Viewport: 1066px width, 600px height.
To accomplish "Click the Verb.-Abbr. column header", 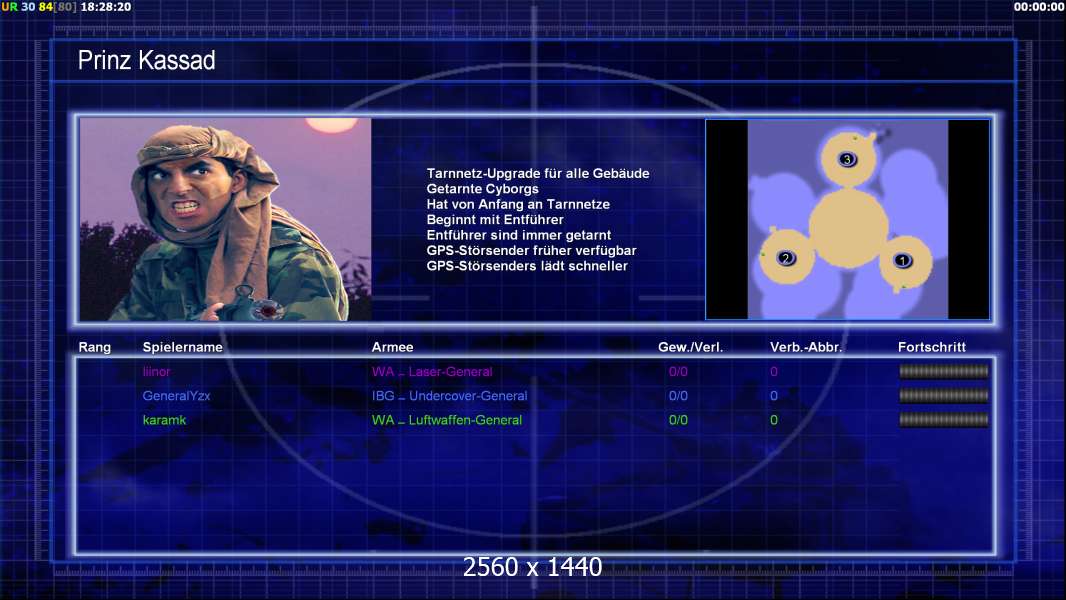I will click(806, 347).
